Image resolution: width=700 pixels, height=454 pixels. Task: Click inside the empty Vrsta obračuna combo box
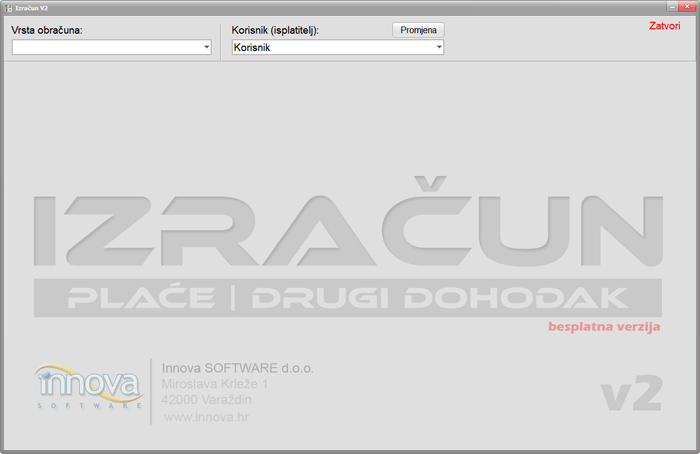pyautogui.click(x=111, y=47)
